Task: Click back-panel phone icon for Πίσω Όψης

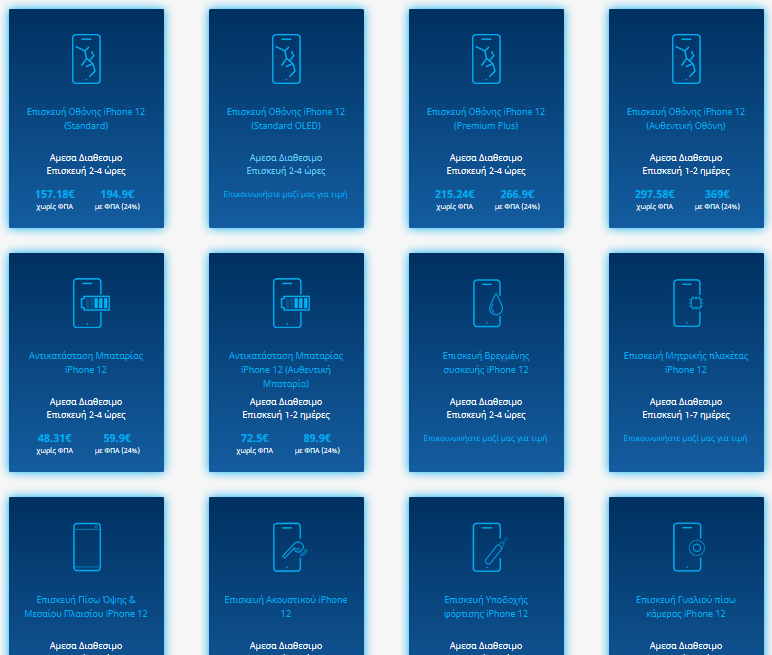Action: pyautogui.click(x=87, y=547)
